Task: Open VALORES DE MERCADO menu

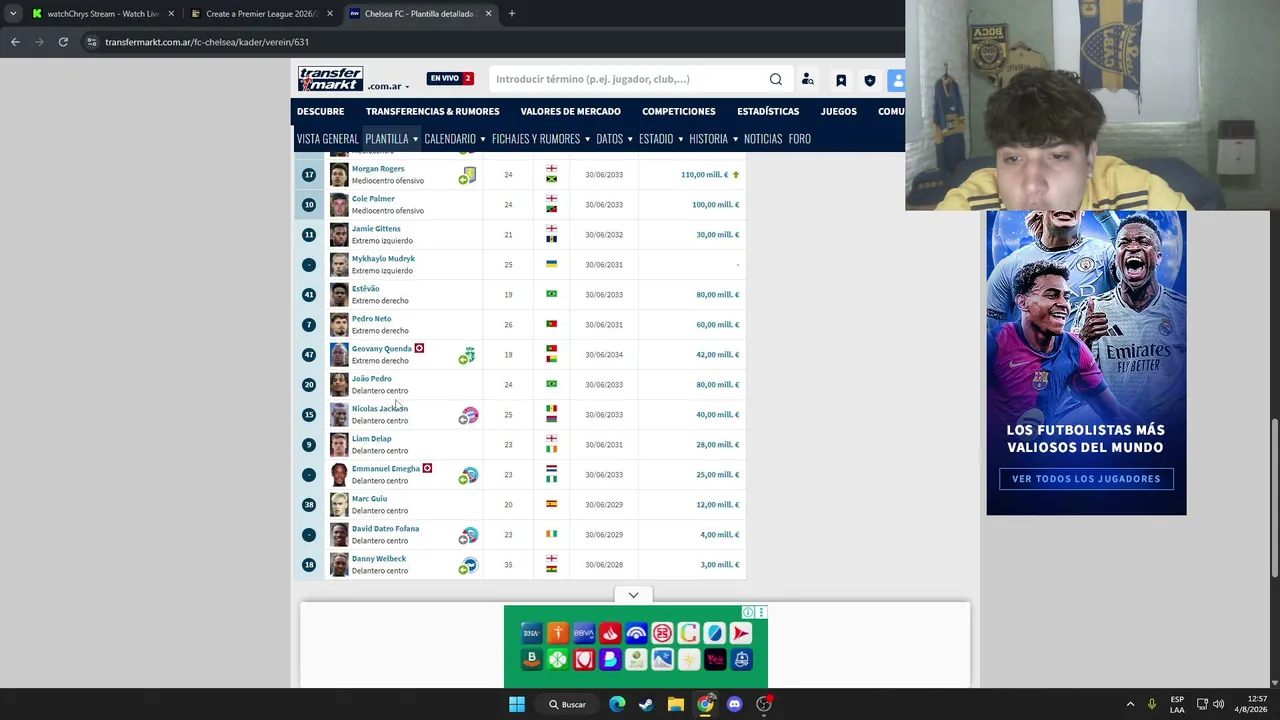Action: [570, 111]
